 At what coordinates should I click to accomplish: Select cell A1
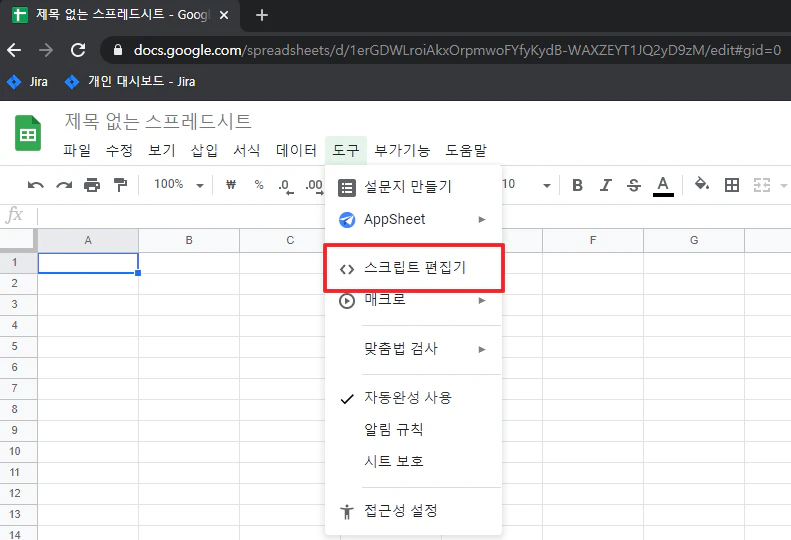(x=88, y=263)
